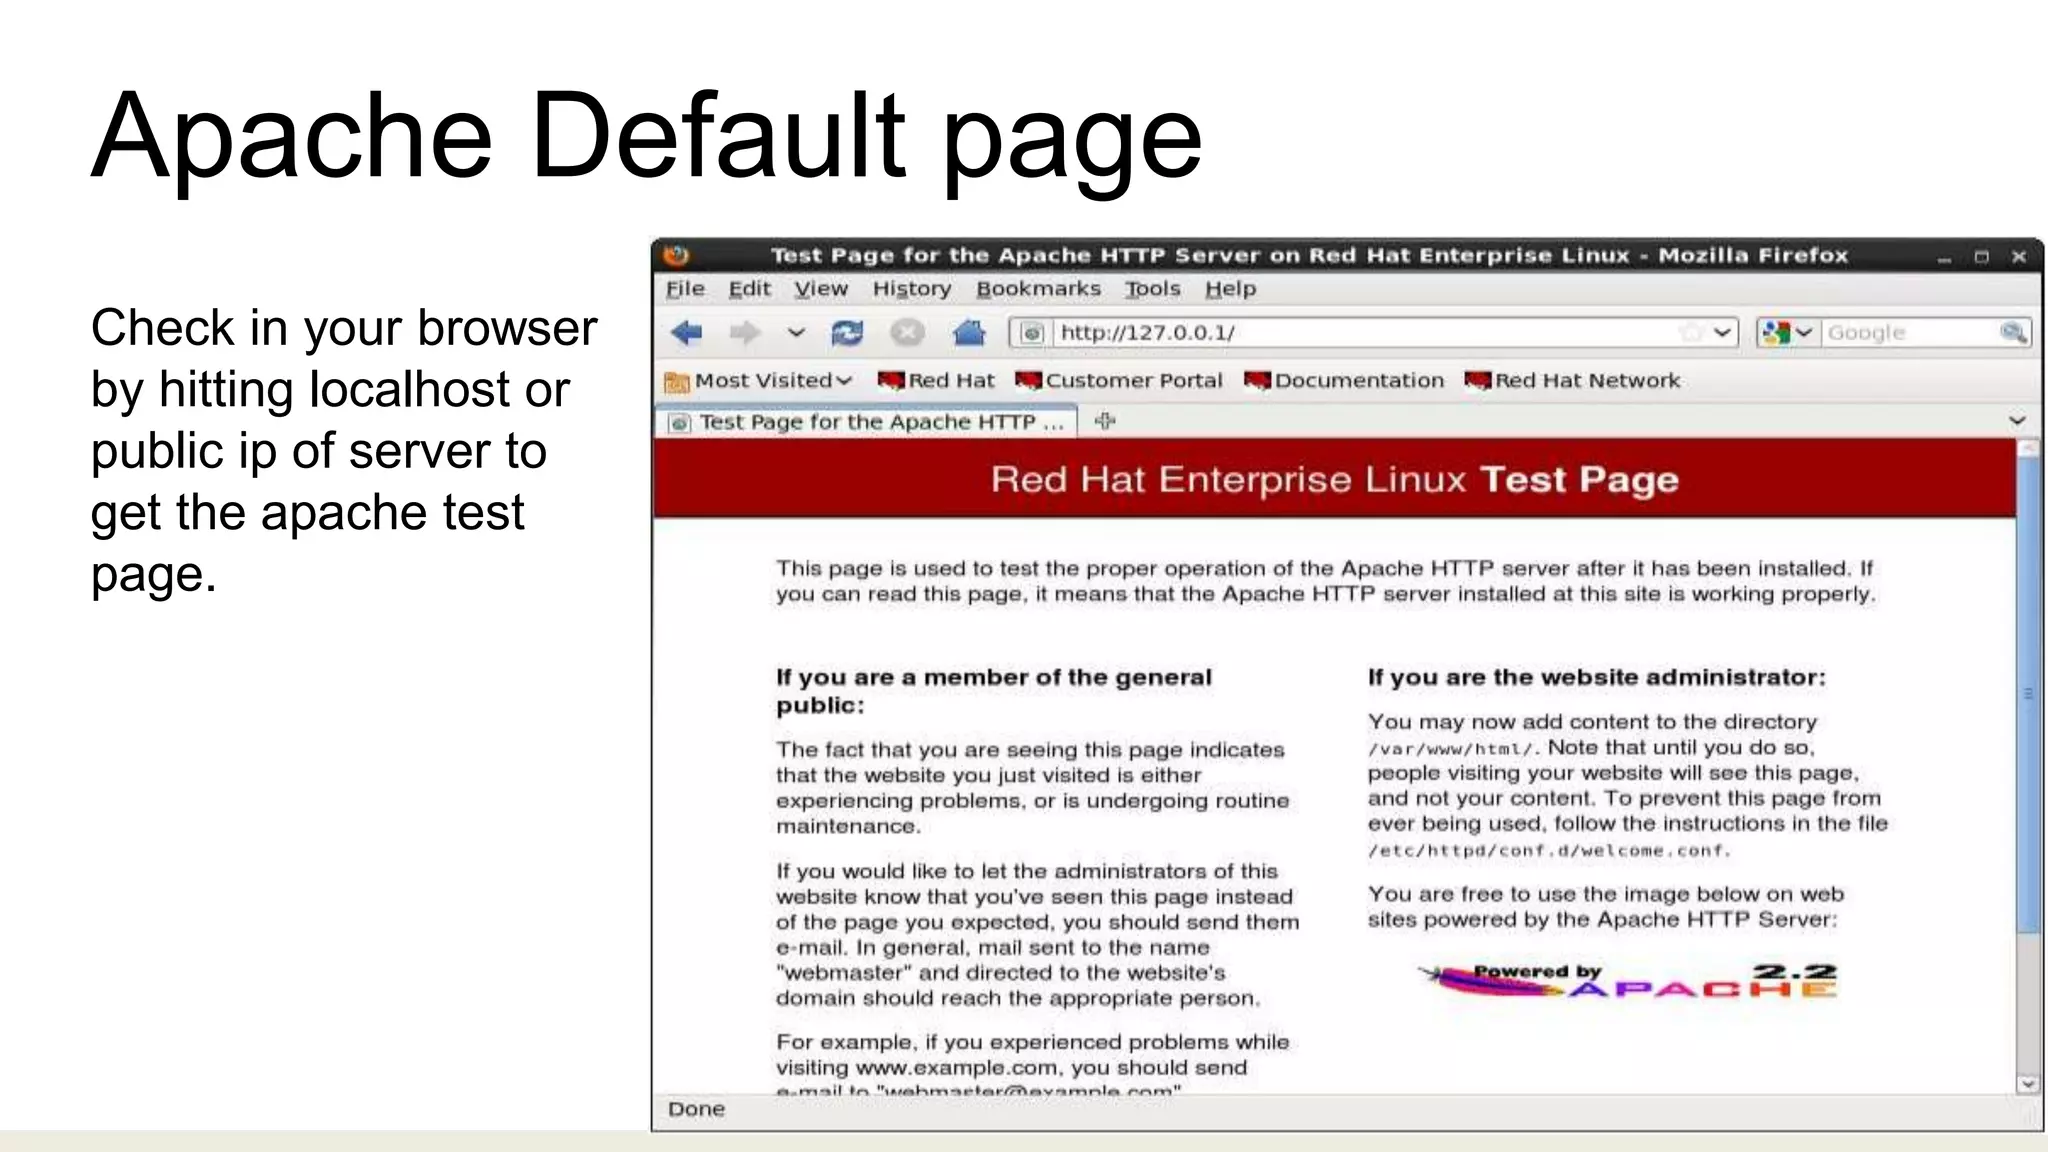Image resolution: width=2048 pixels, height=1152 pixels.
Task: Close the Firefox window
Action: point(2019,257)
